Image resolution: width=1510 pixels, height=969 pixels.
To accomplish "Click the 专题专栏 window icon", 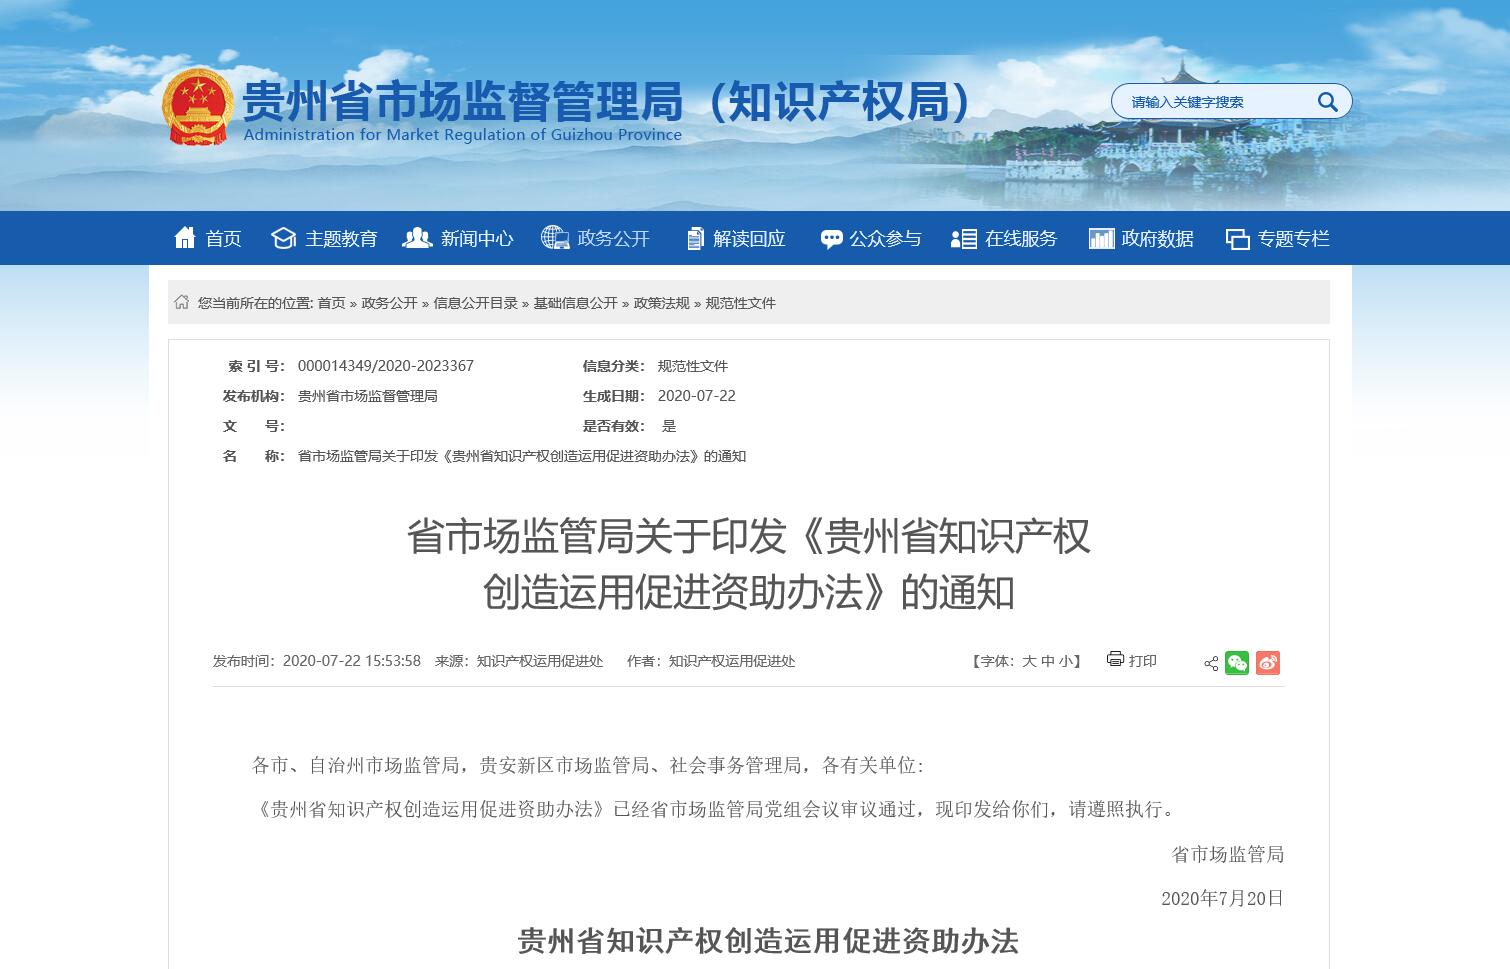I will (x=1238, y=238).
